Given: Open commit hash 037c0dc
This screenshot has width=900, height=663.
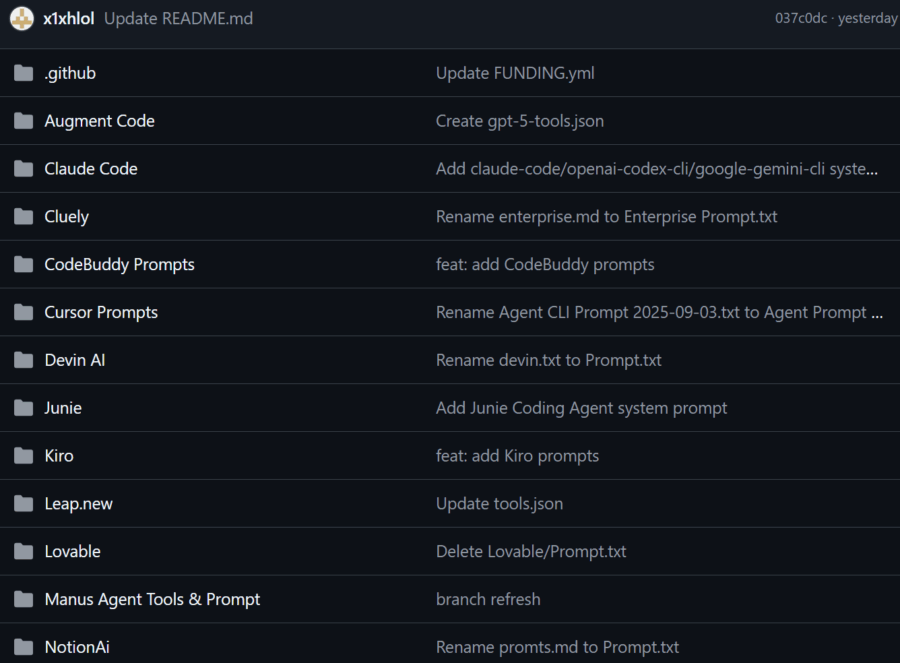Looking at the screenshot, I should (801, 18).
